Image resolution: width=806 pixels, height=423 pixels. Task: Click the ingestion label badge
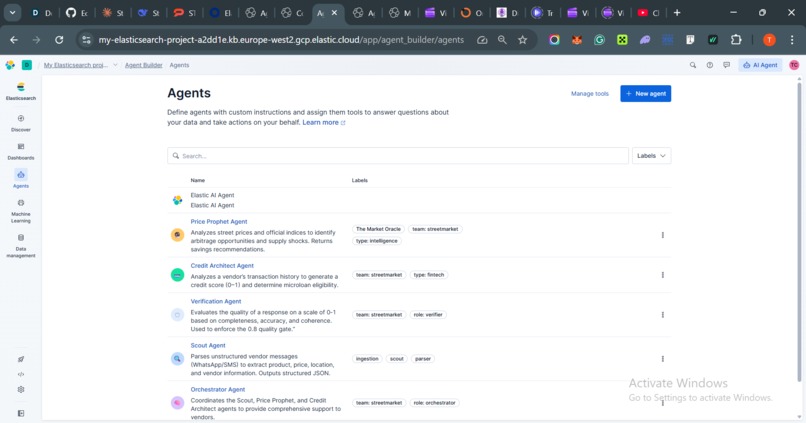367,359
